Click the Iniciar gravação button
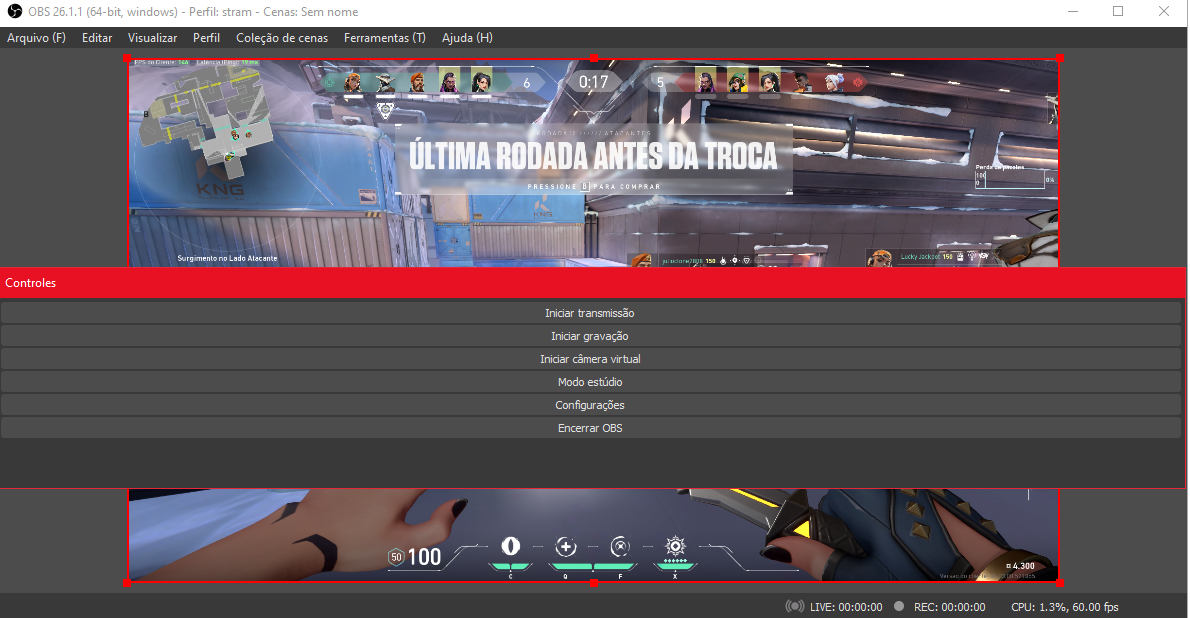Viewport: 1190px width, 618px height. pos(590,336)
